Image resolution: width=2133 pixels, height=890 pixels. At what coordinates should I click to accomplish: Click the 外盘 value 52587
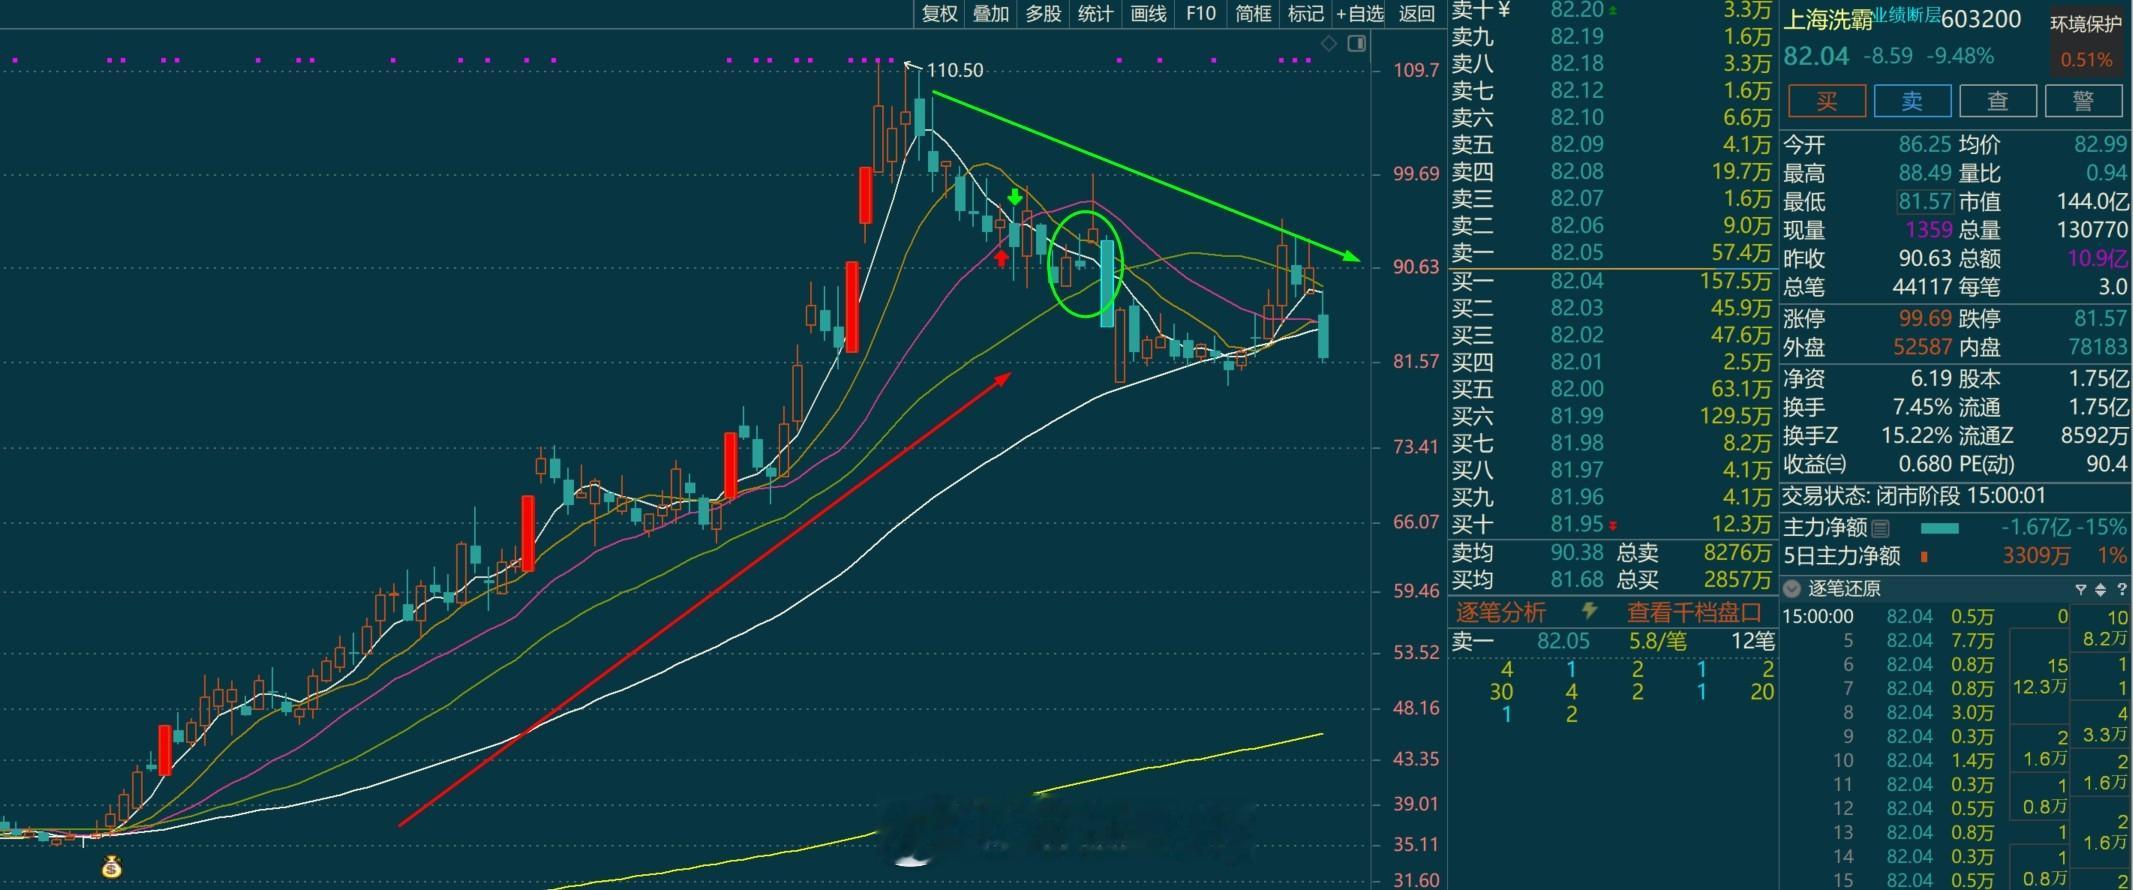(x=1922, y=347)
